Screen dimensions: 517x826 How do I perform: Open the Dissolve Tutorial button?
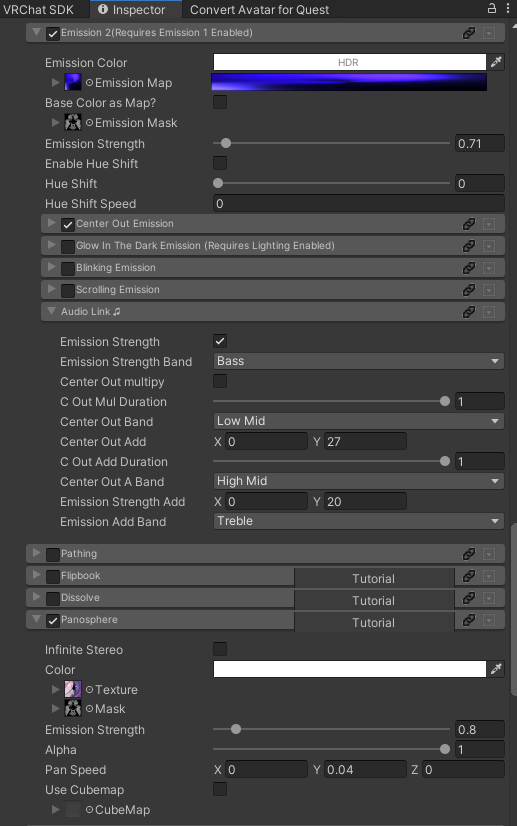(x=374, y=600)
